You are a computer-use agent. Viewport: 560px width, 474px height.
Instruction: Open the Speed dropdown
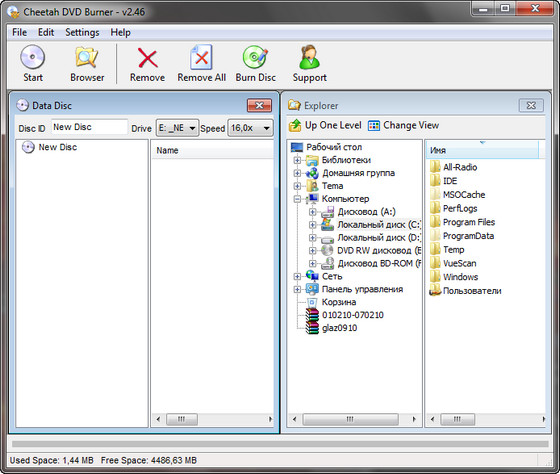point(250,128)
